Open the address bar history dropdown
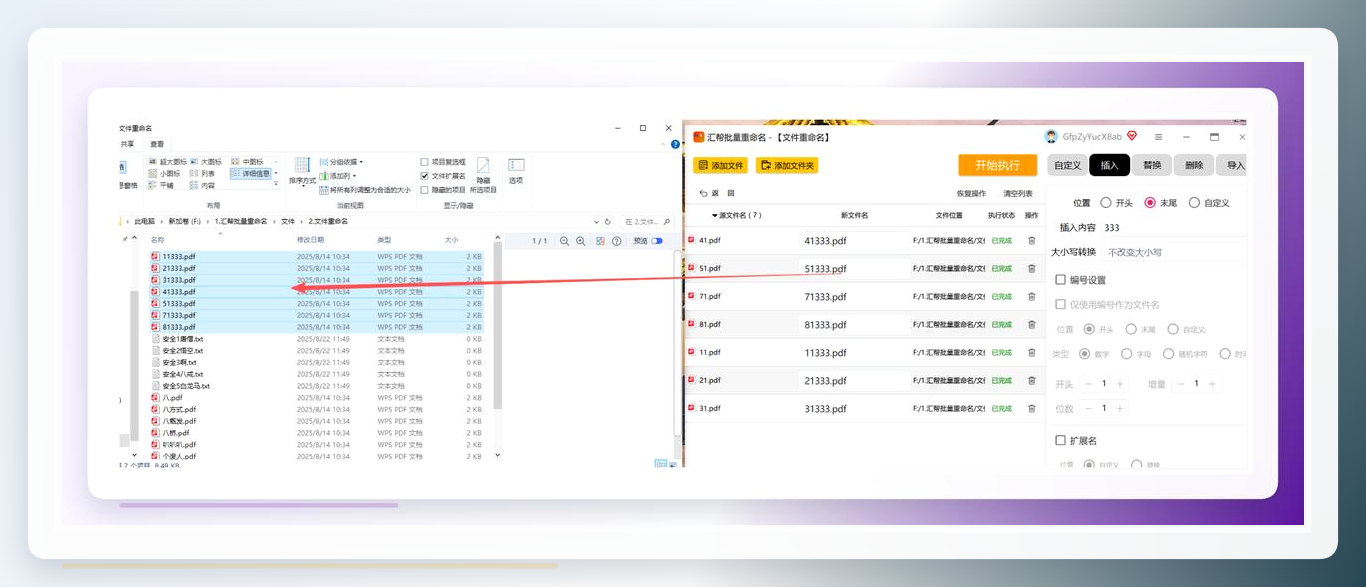The image size is (1366, 587). click(598, 221)
